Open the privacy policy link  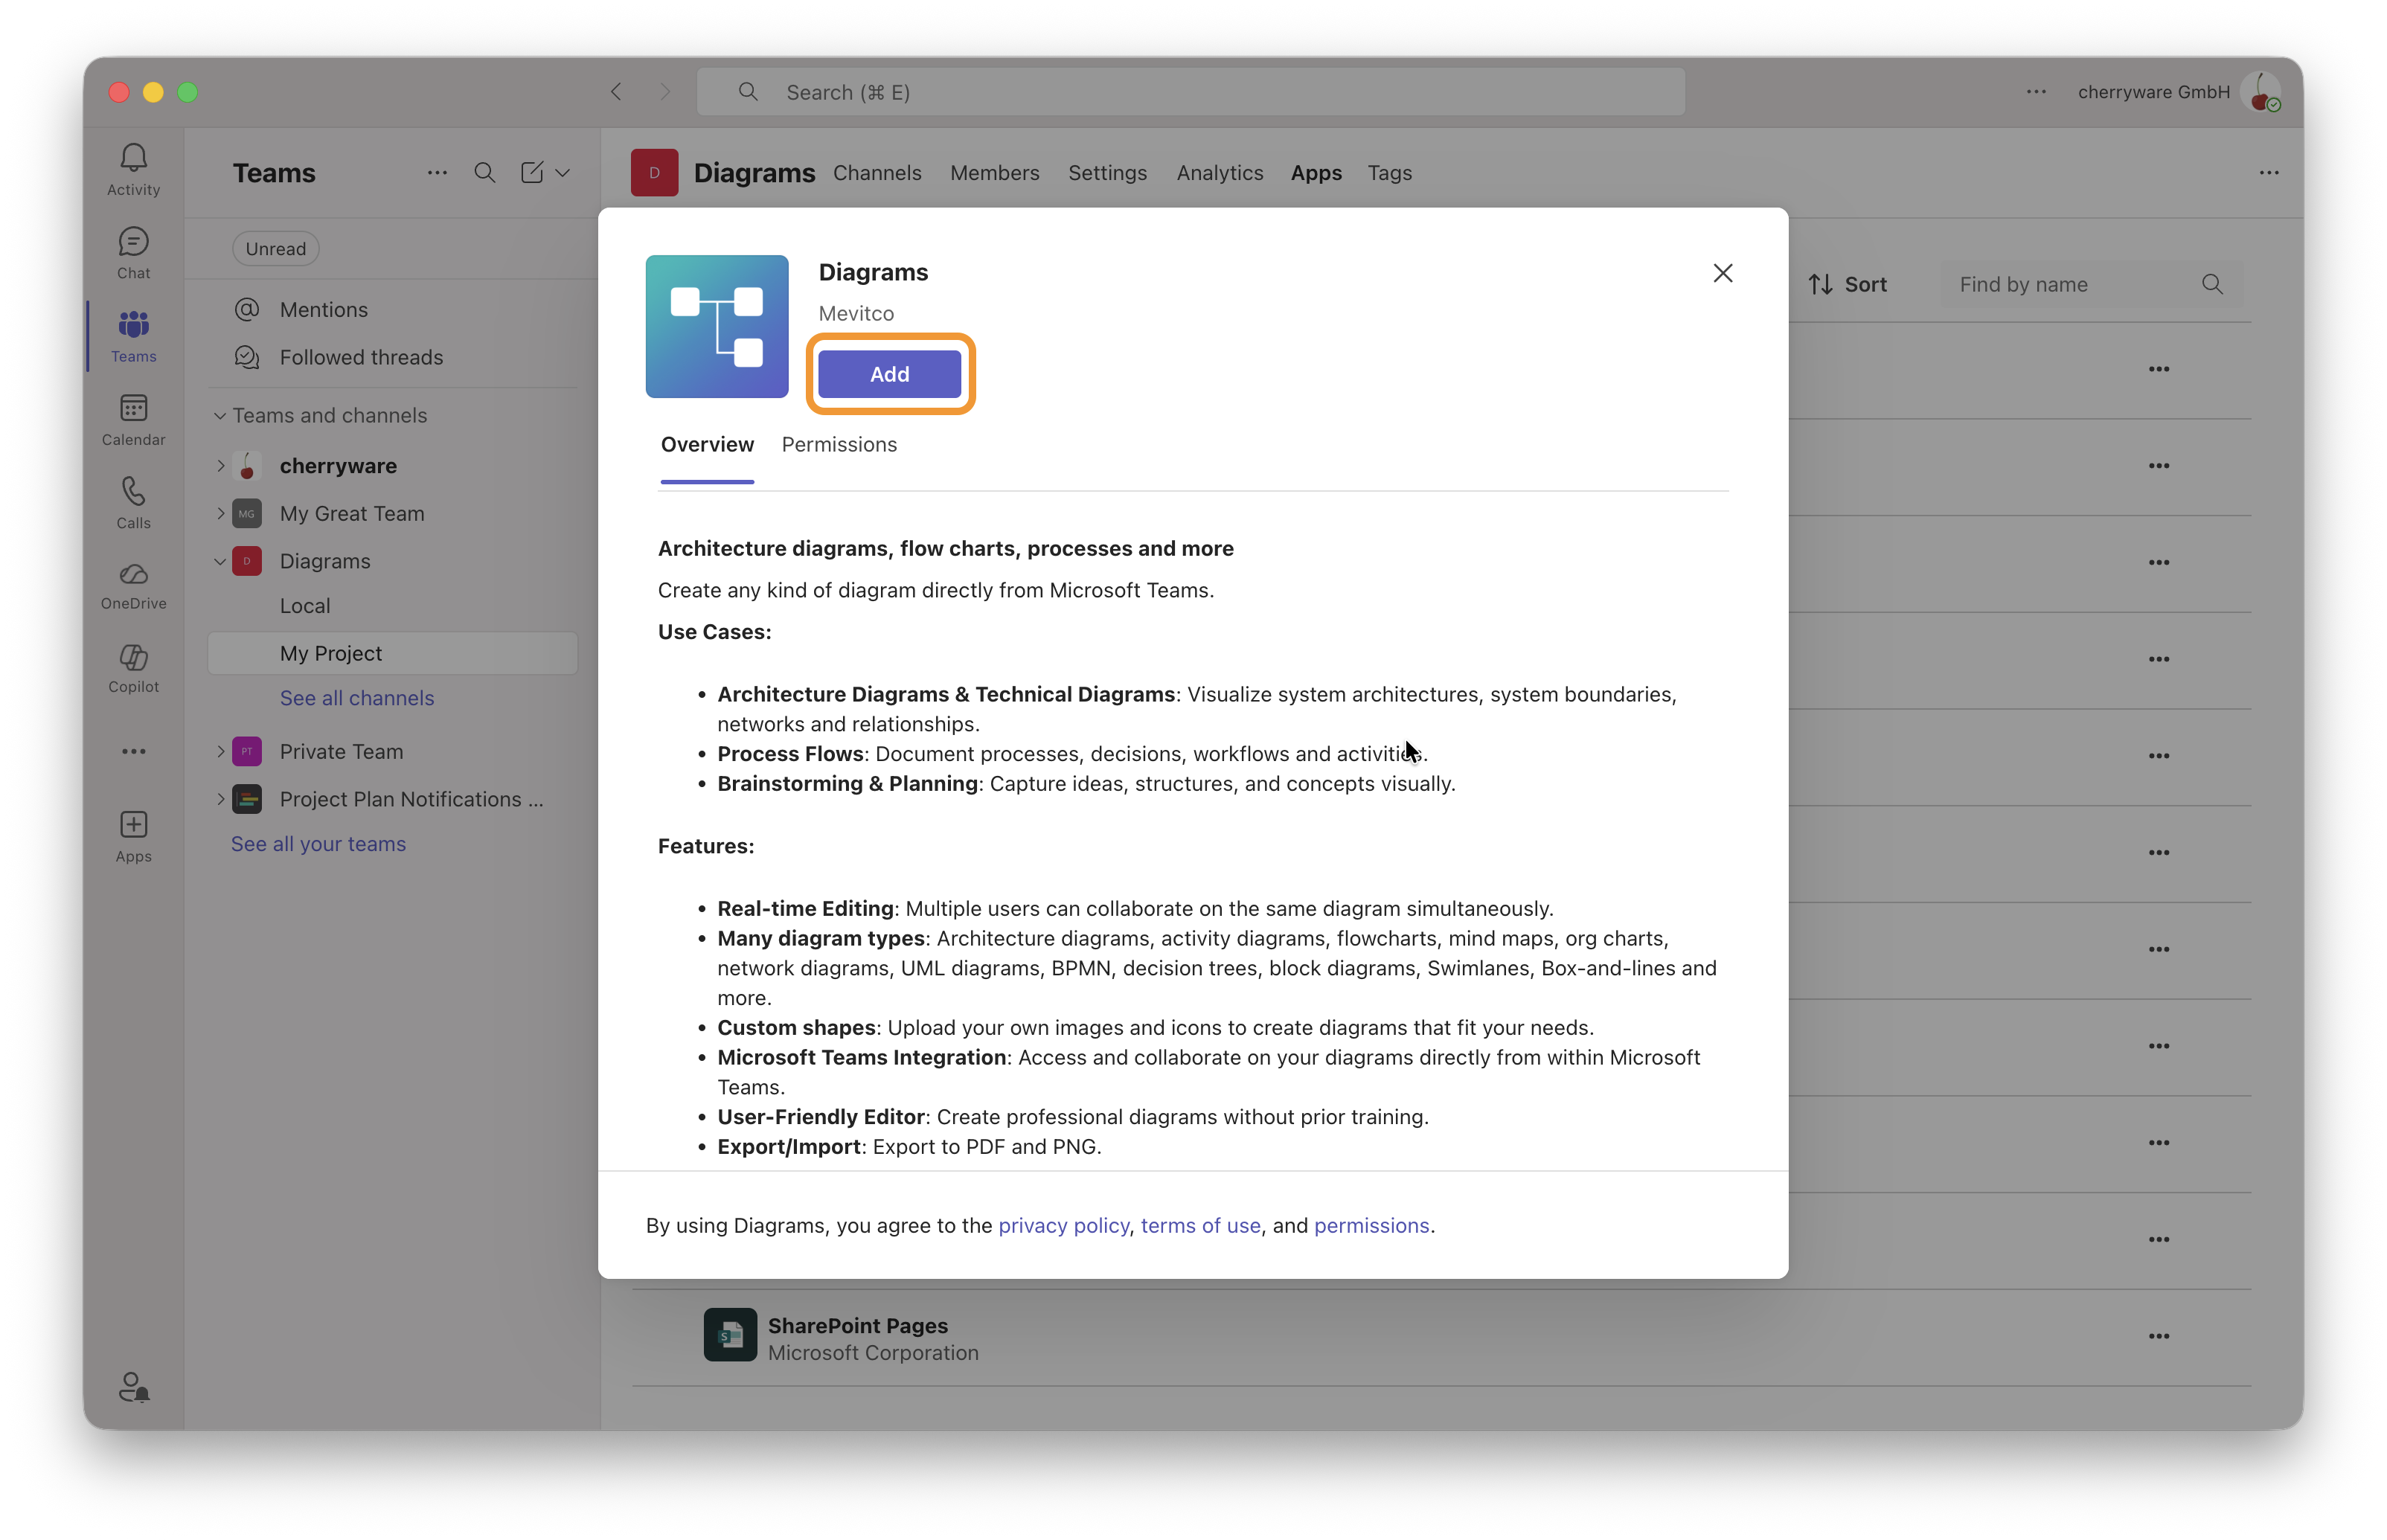tap(1063, 1225)
